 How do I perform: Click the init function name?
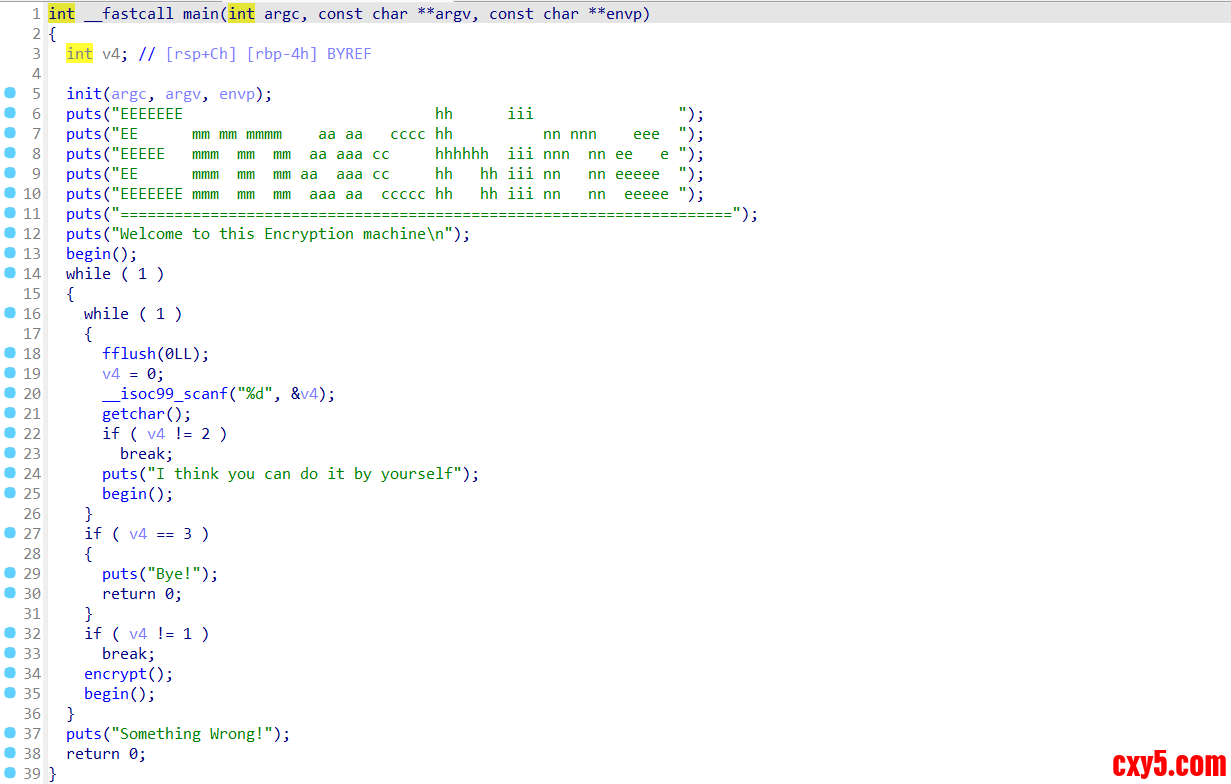(84, 94)
